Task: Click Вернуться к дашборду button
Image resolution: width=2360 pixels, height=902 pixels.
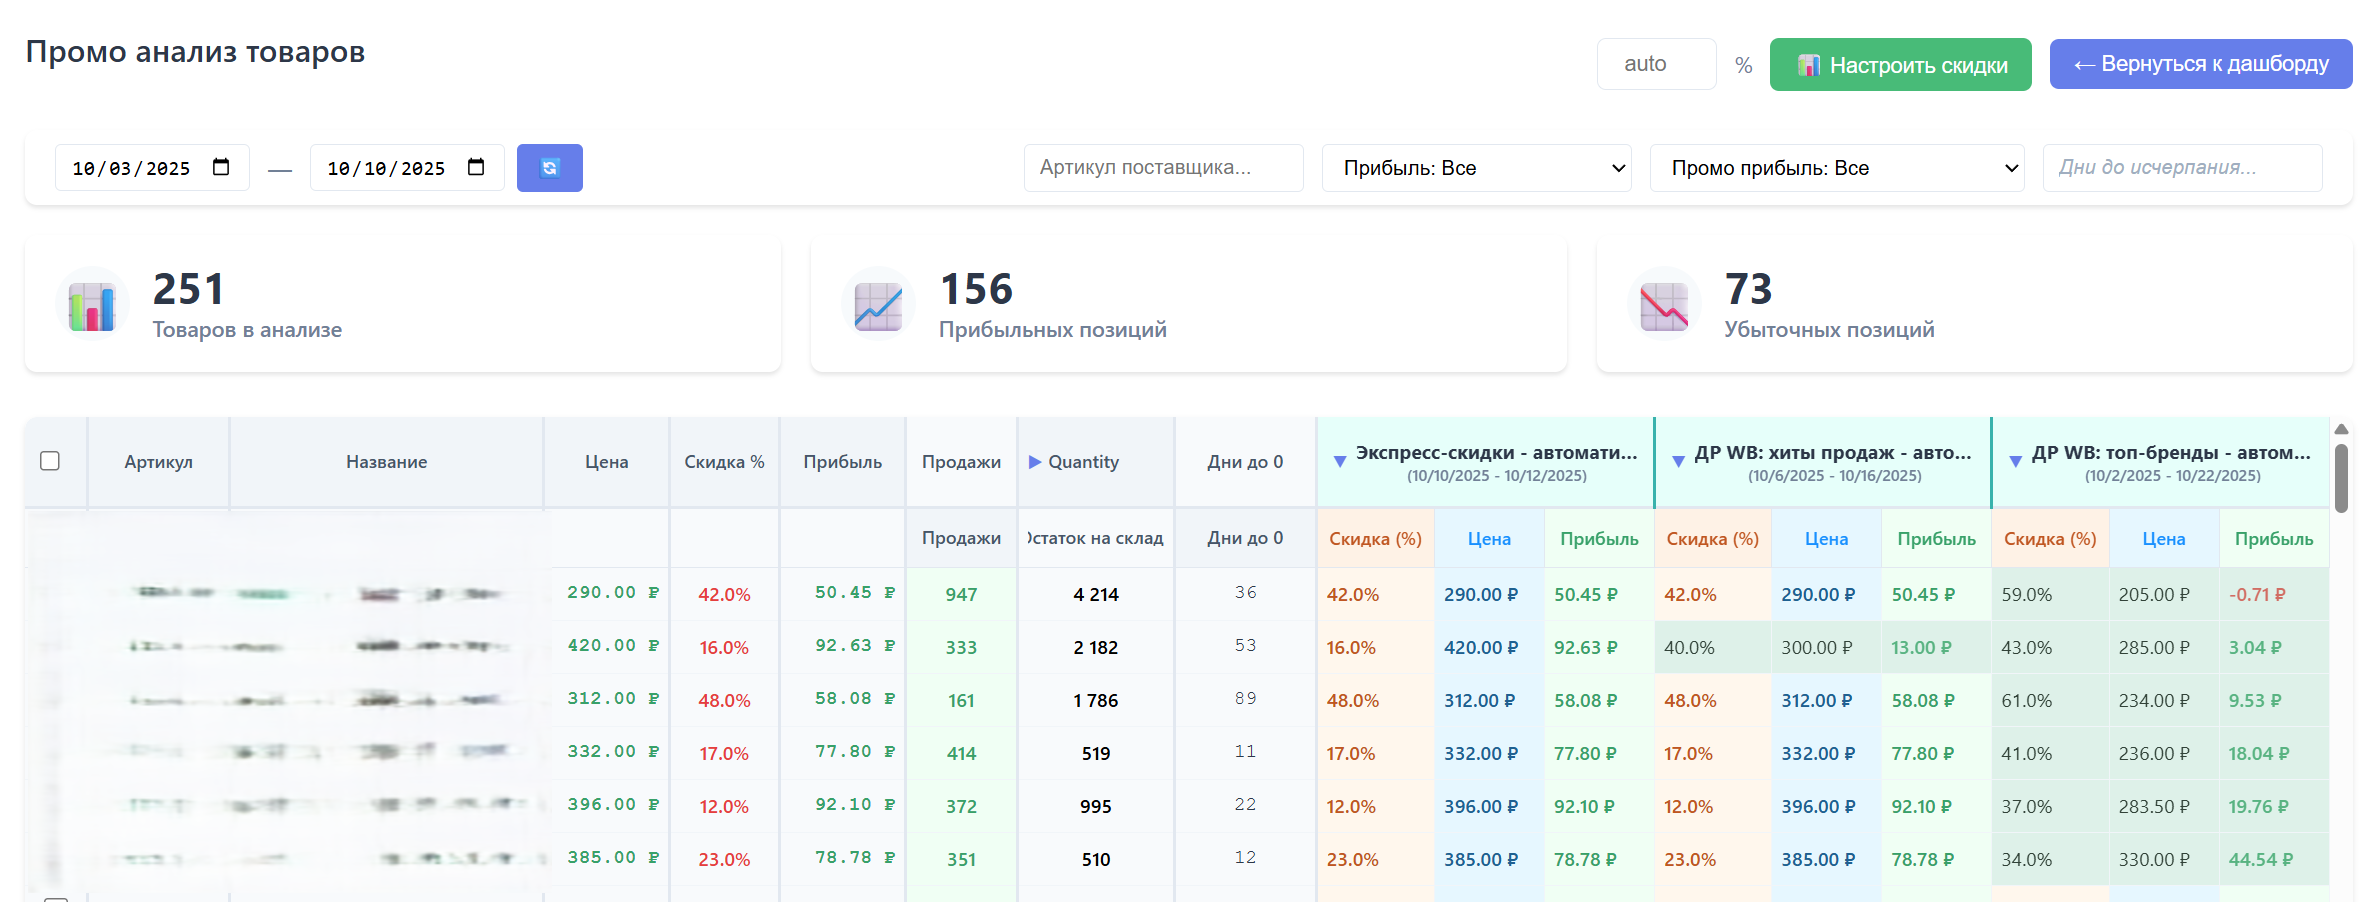Action: [2200, 64]
